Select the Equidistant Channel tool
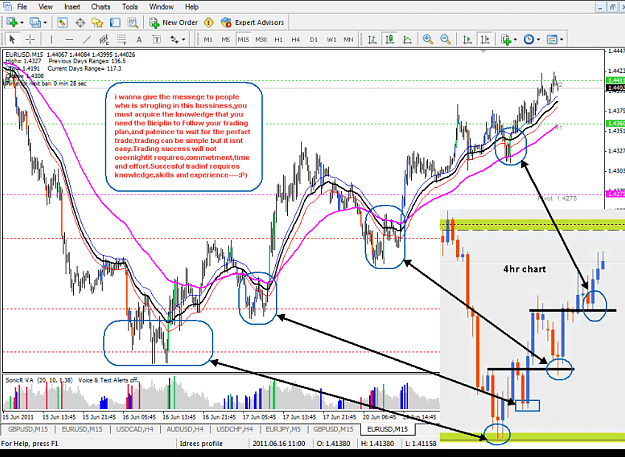 [104, 39]
